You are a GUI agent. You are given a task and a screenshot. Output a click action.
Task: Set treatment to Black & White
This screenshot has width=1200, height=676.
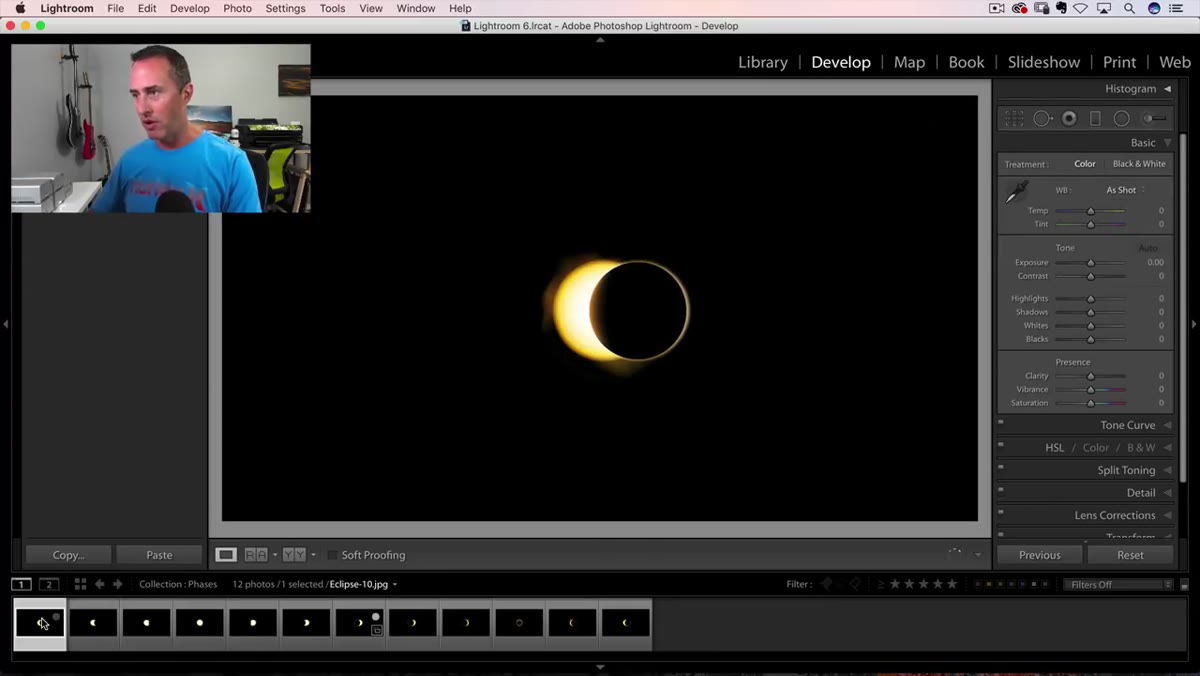1139,164
